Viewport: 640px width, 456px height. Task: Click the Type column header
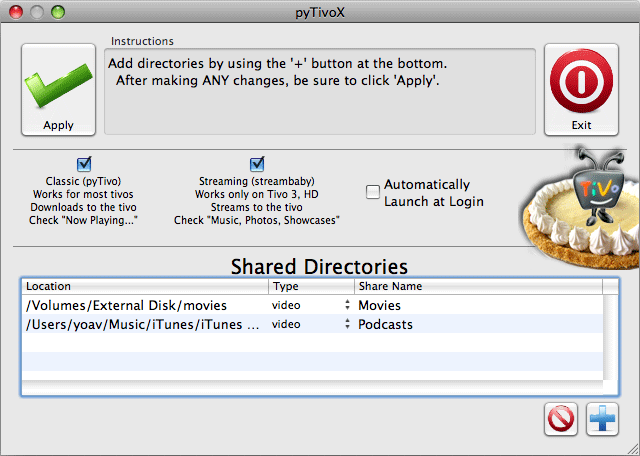(x=311, y=286)
